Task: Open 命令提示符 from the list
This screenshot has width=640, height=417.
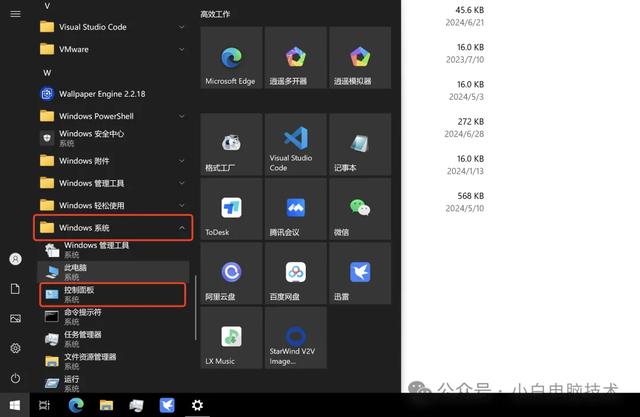Action: (x=113, y=317)
